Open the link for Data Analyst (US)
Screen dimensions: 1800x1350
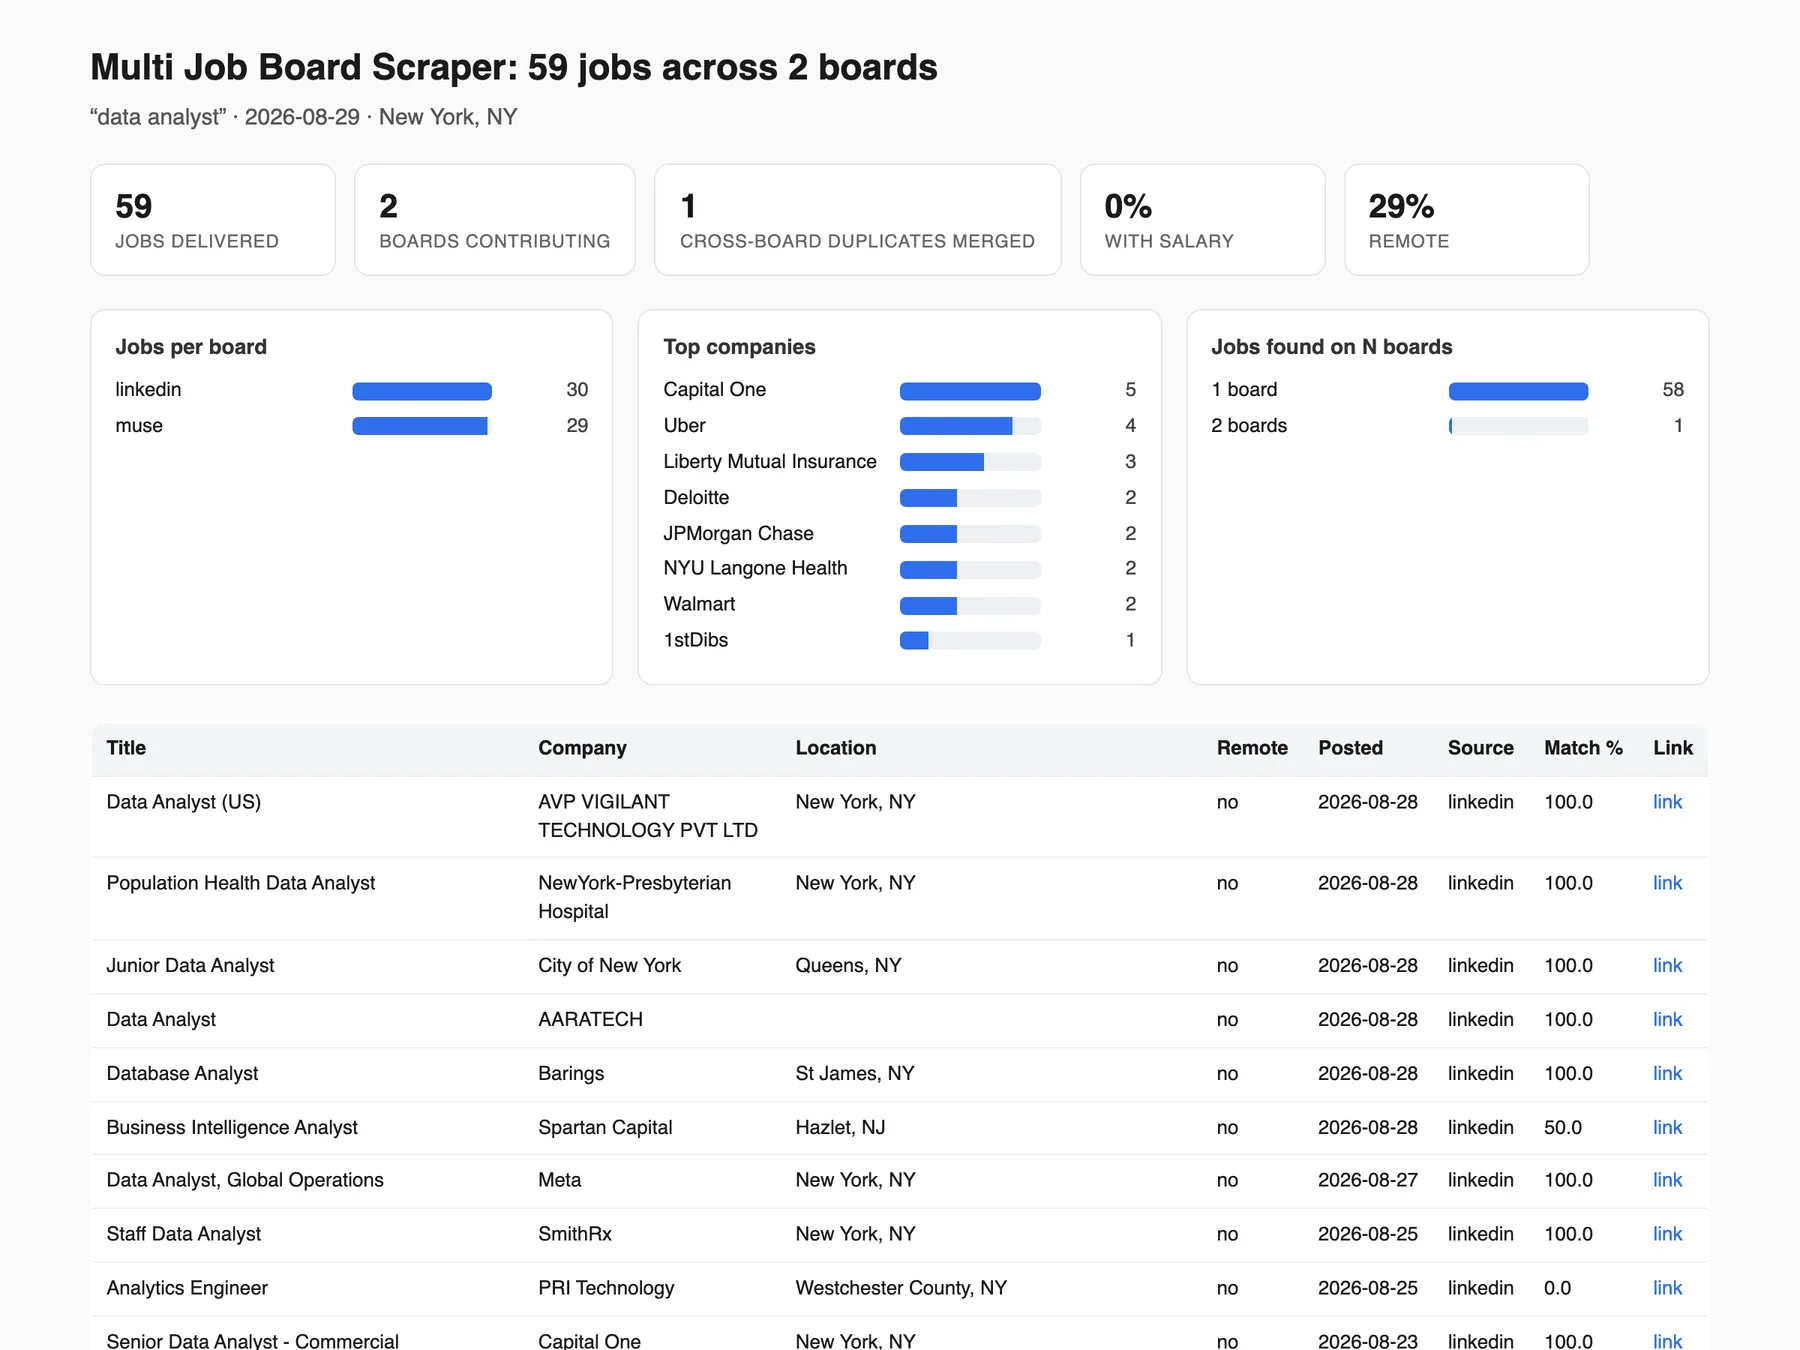point(1667,802)
